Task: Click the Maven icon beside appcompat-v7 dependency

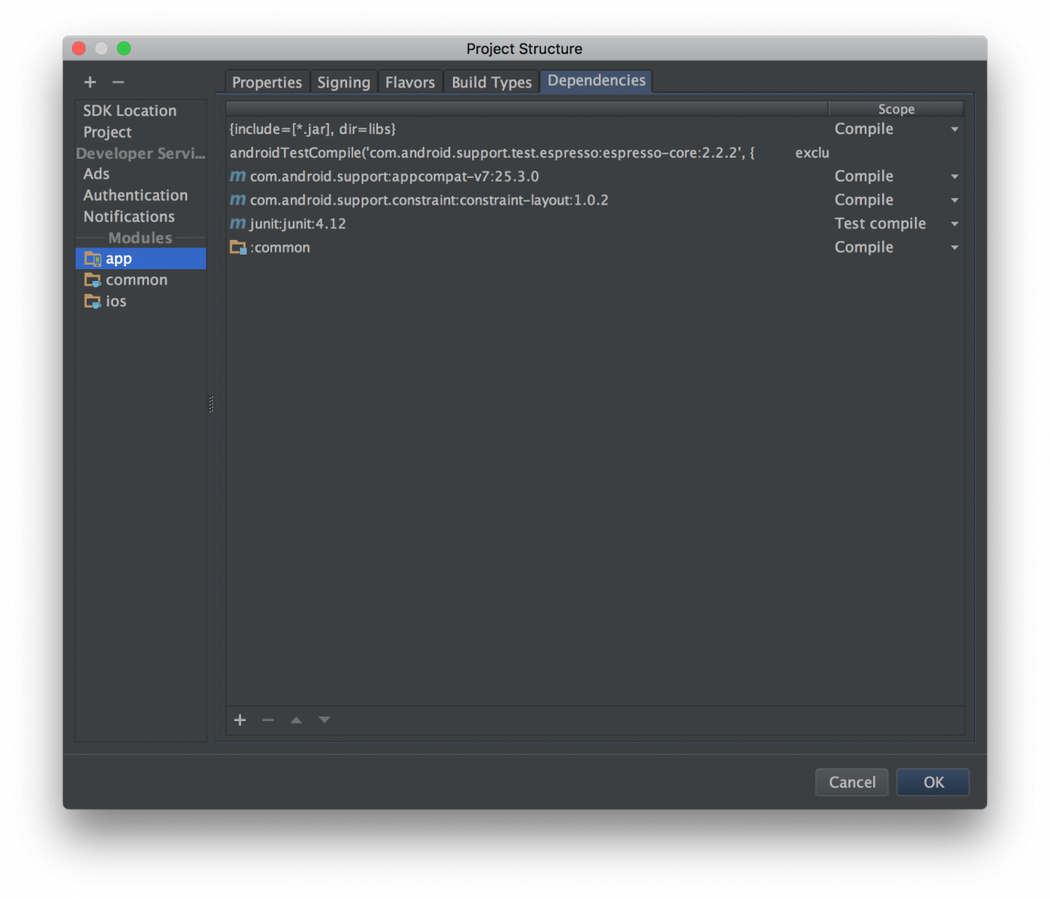Action: pos(236,176)
